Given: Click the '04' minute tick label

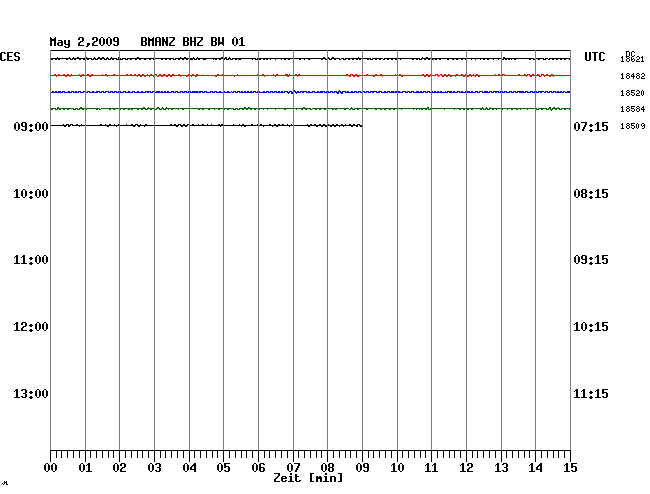Looking at the screenshot, I should point(189,468).
